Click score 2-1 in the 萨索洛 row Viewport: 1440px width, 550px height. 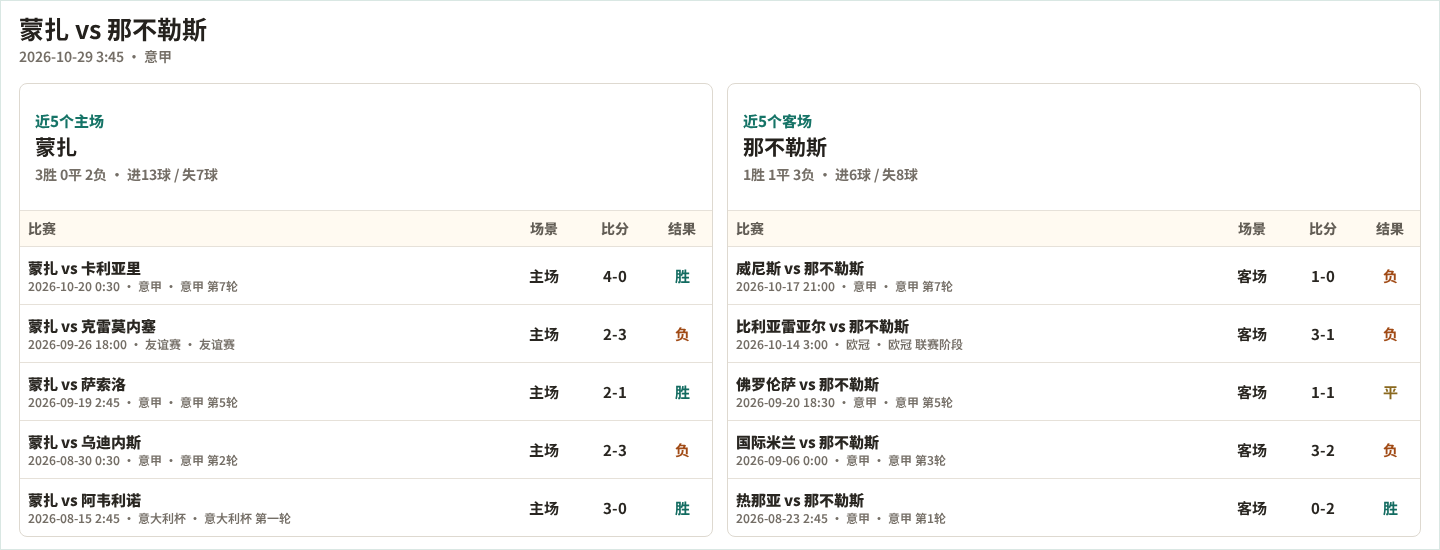(x=615, y=392)
